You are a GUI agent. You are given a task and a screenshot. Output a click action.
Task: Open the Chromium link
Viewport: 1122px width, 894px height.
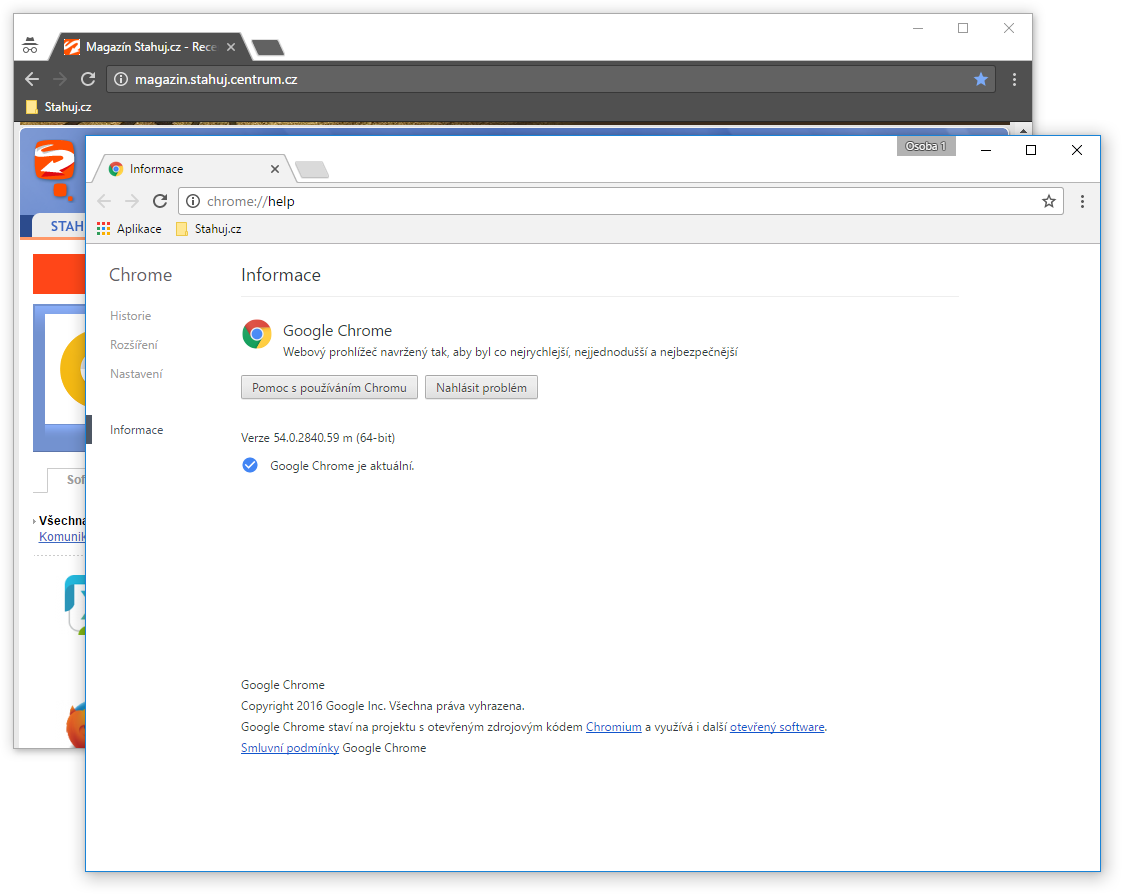point(613,727)
